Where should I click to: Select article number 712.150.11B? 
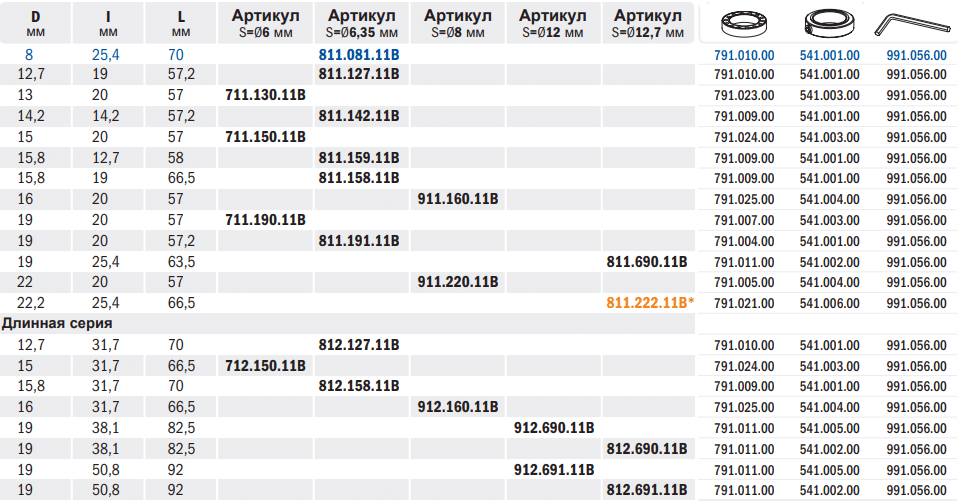pos(265,365)
